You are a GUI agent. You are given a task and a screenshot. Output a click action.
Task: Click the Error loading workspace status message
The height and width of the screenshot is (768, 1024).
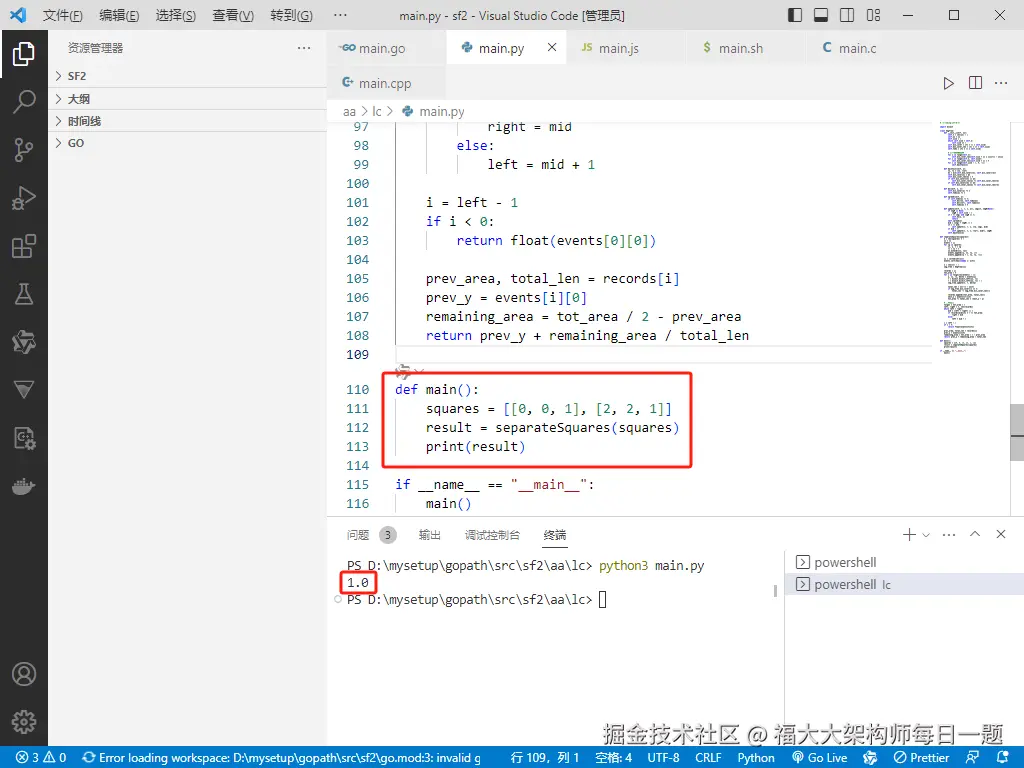(282, 758)
